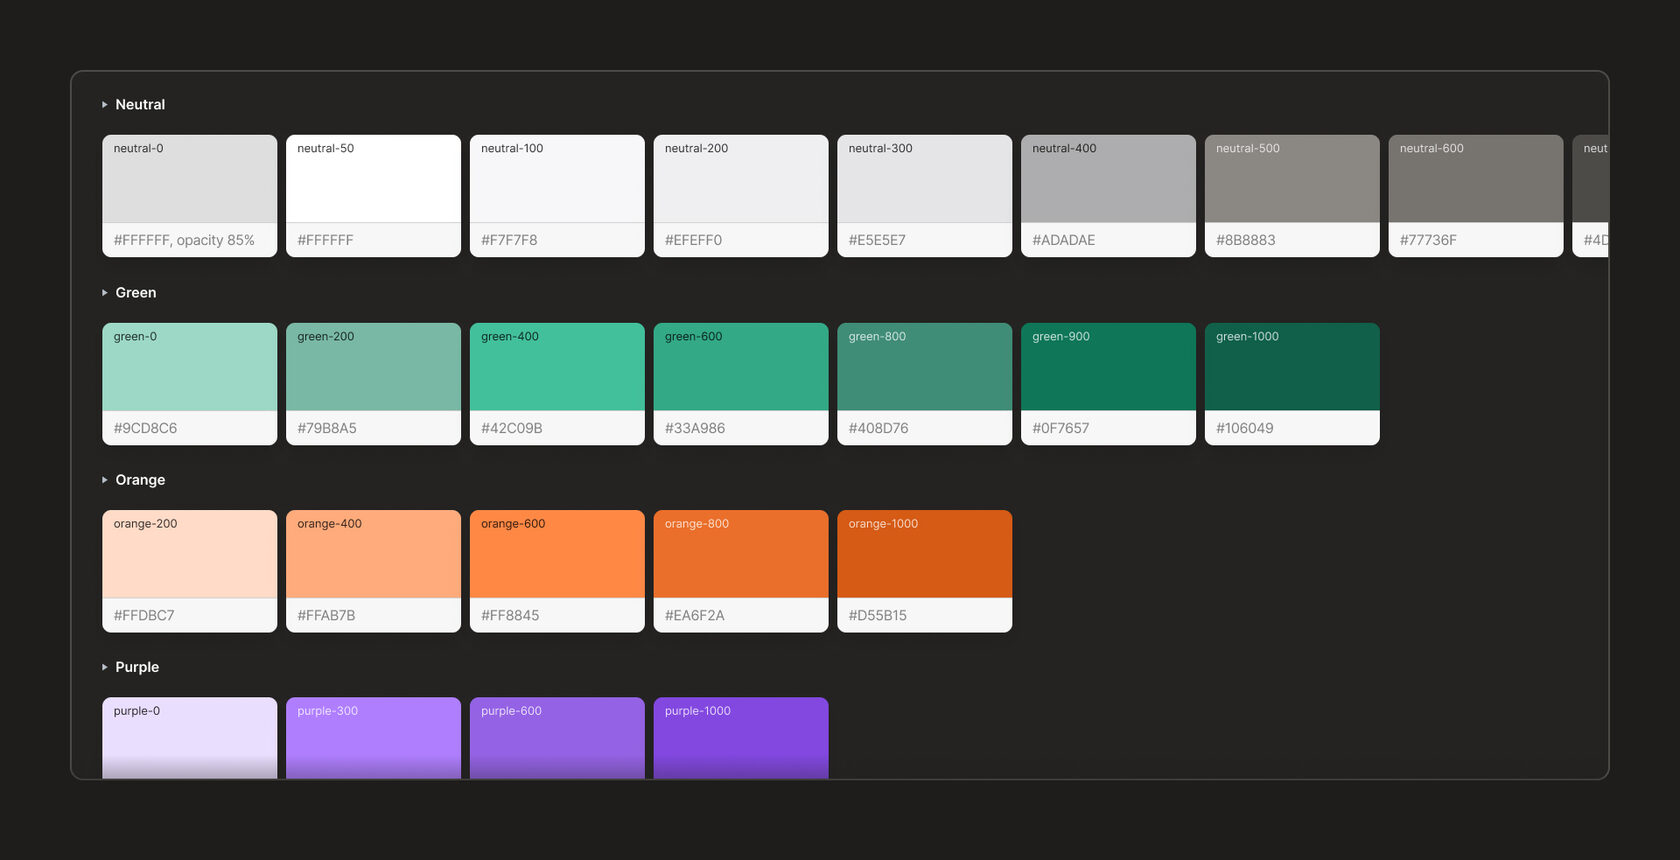Click the Orange section heading
1680x860 pixels.
(140, 480)
